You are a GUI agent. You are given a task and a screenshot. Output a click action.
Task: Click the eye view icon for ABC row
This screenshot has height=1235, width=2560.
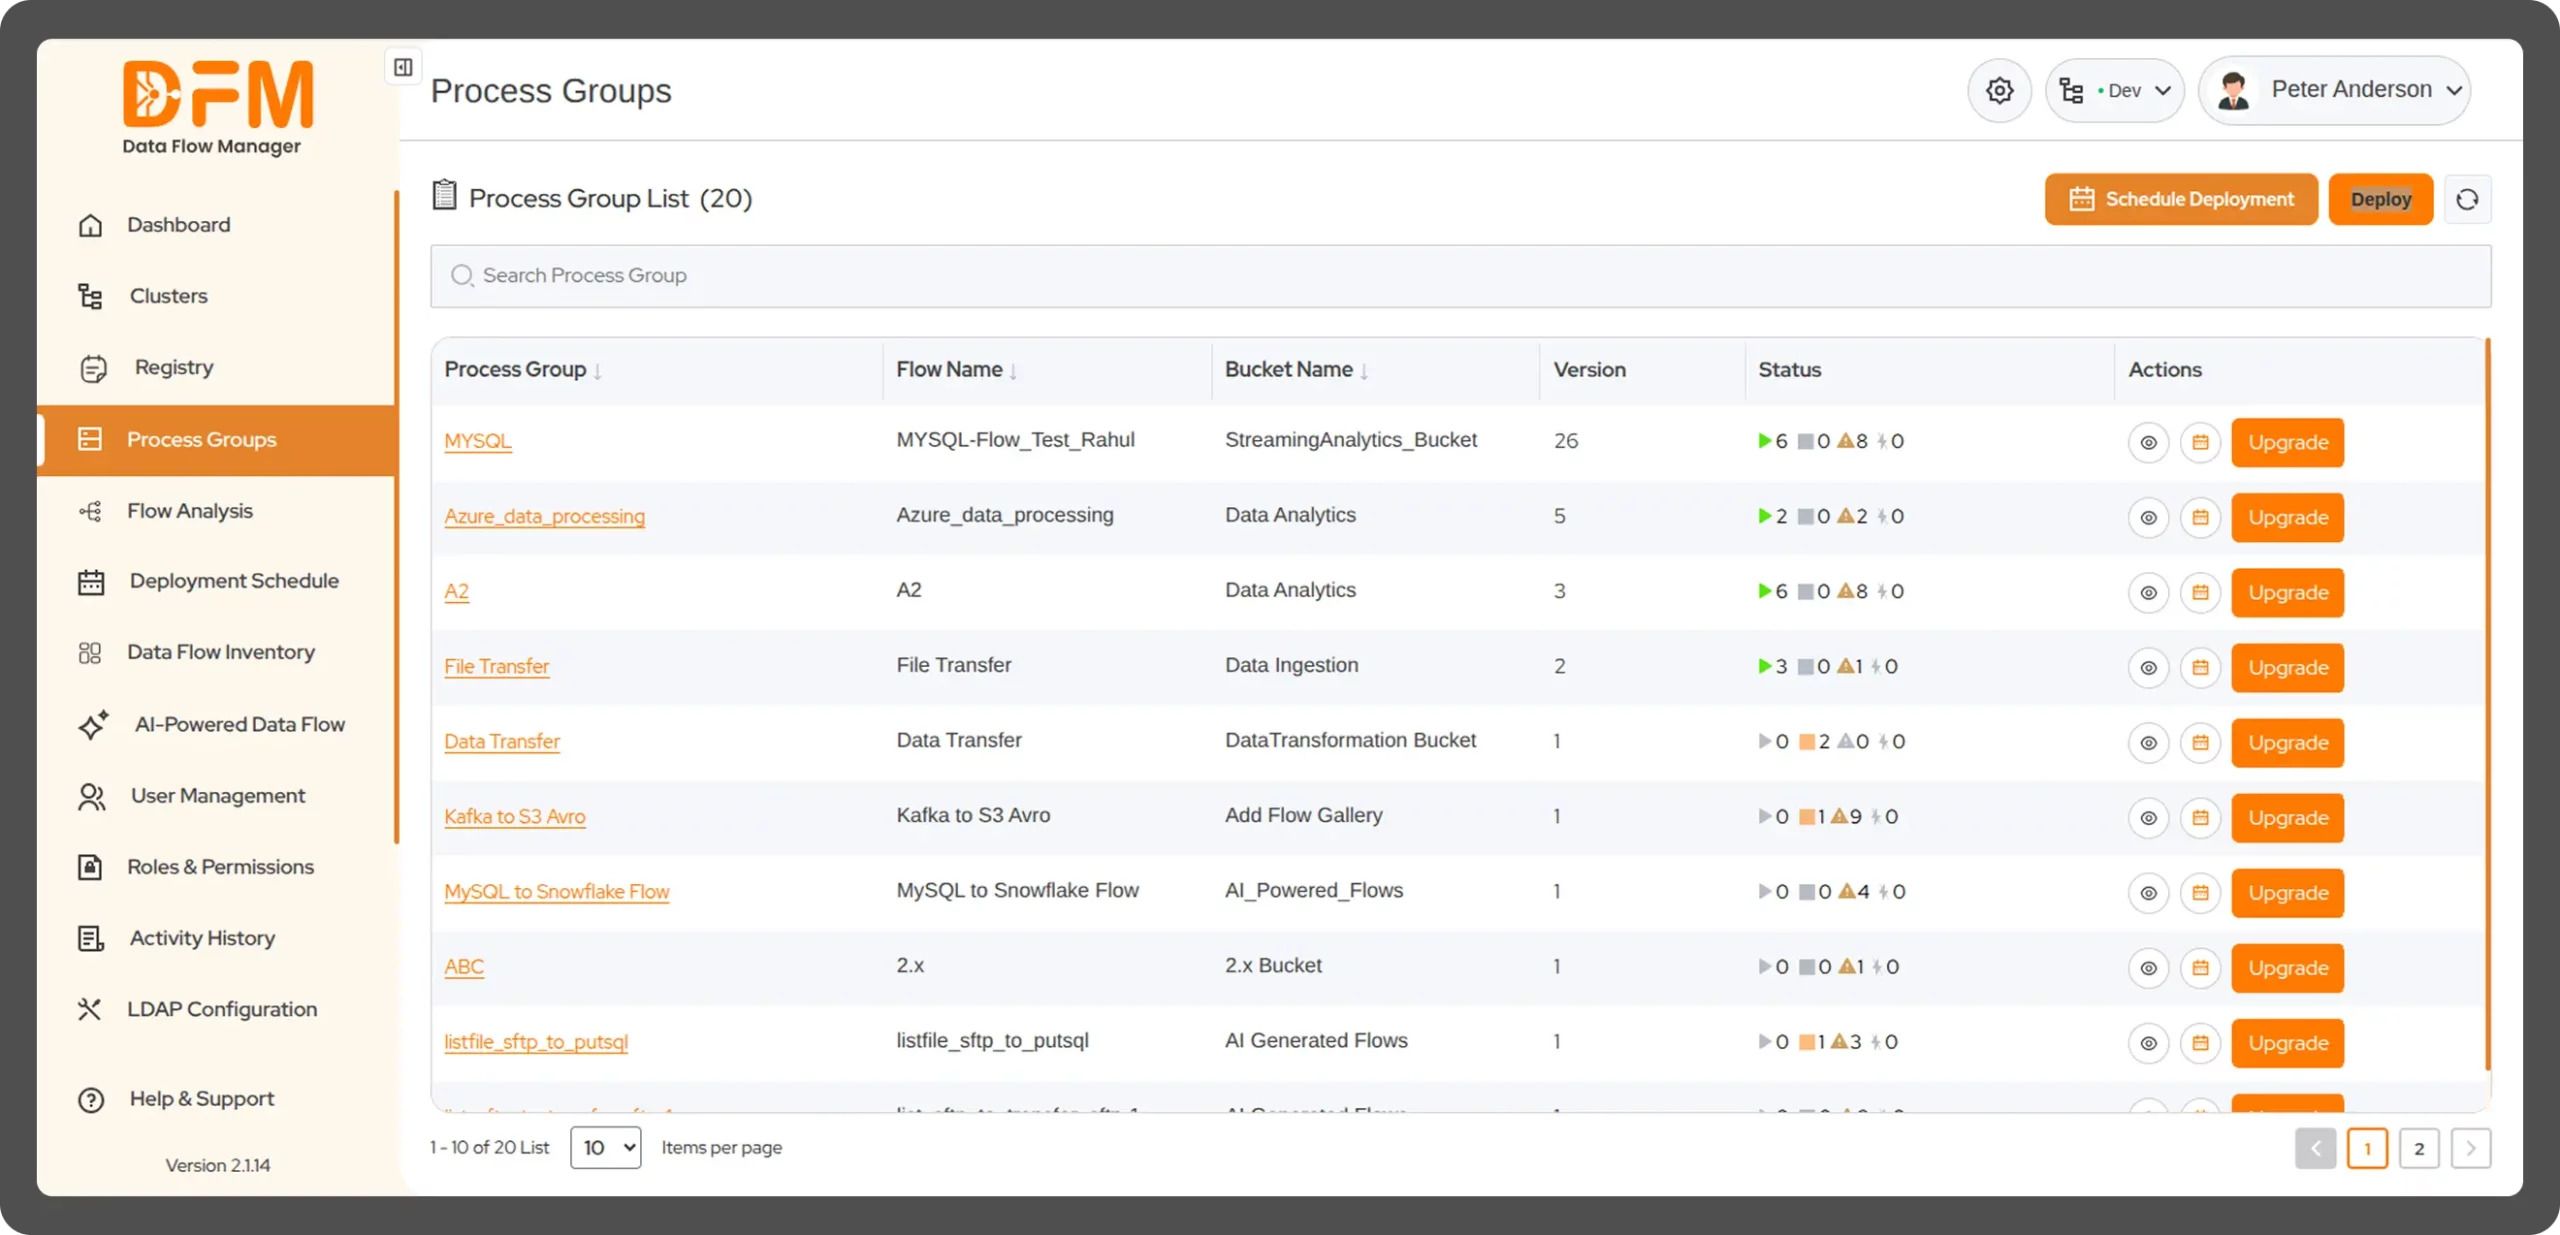[x=2148, y=967]
